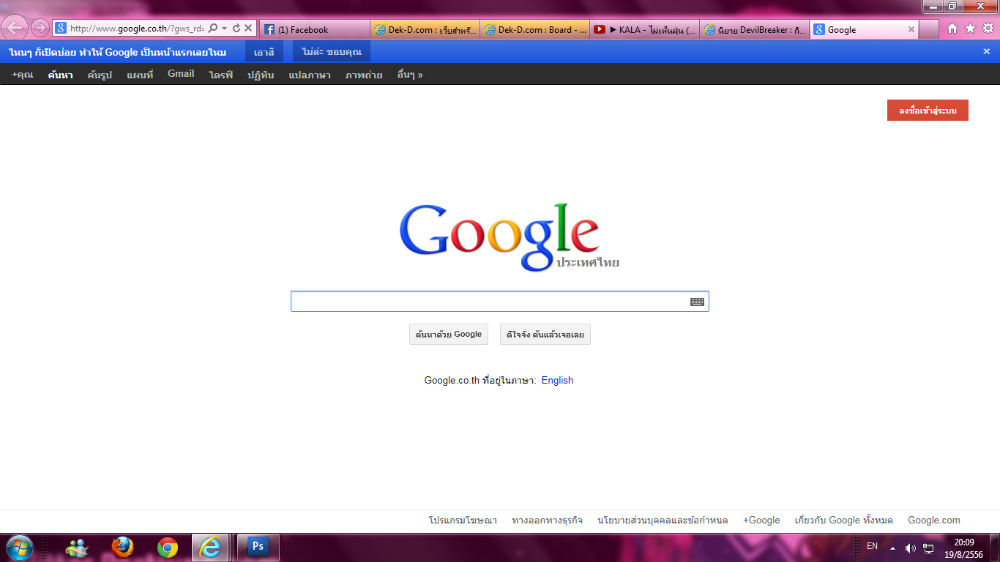Select the Internet Explorer taskbar icon
This screenshot has height=562, width=1000.
click(210, 547)
